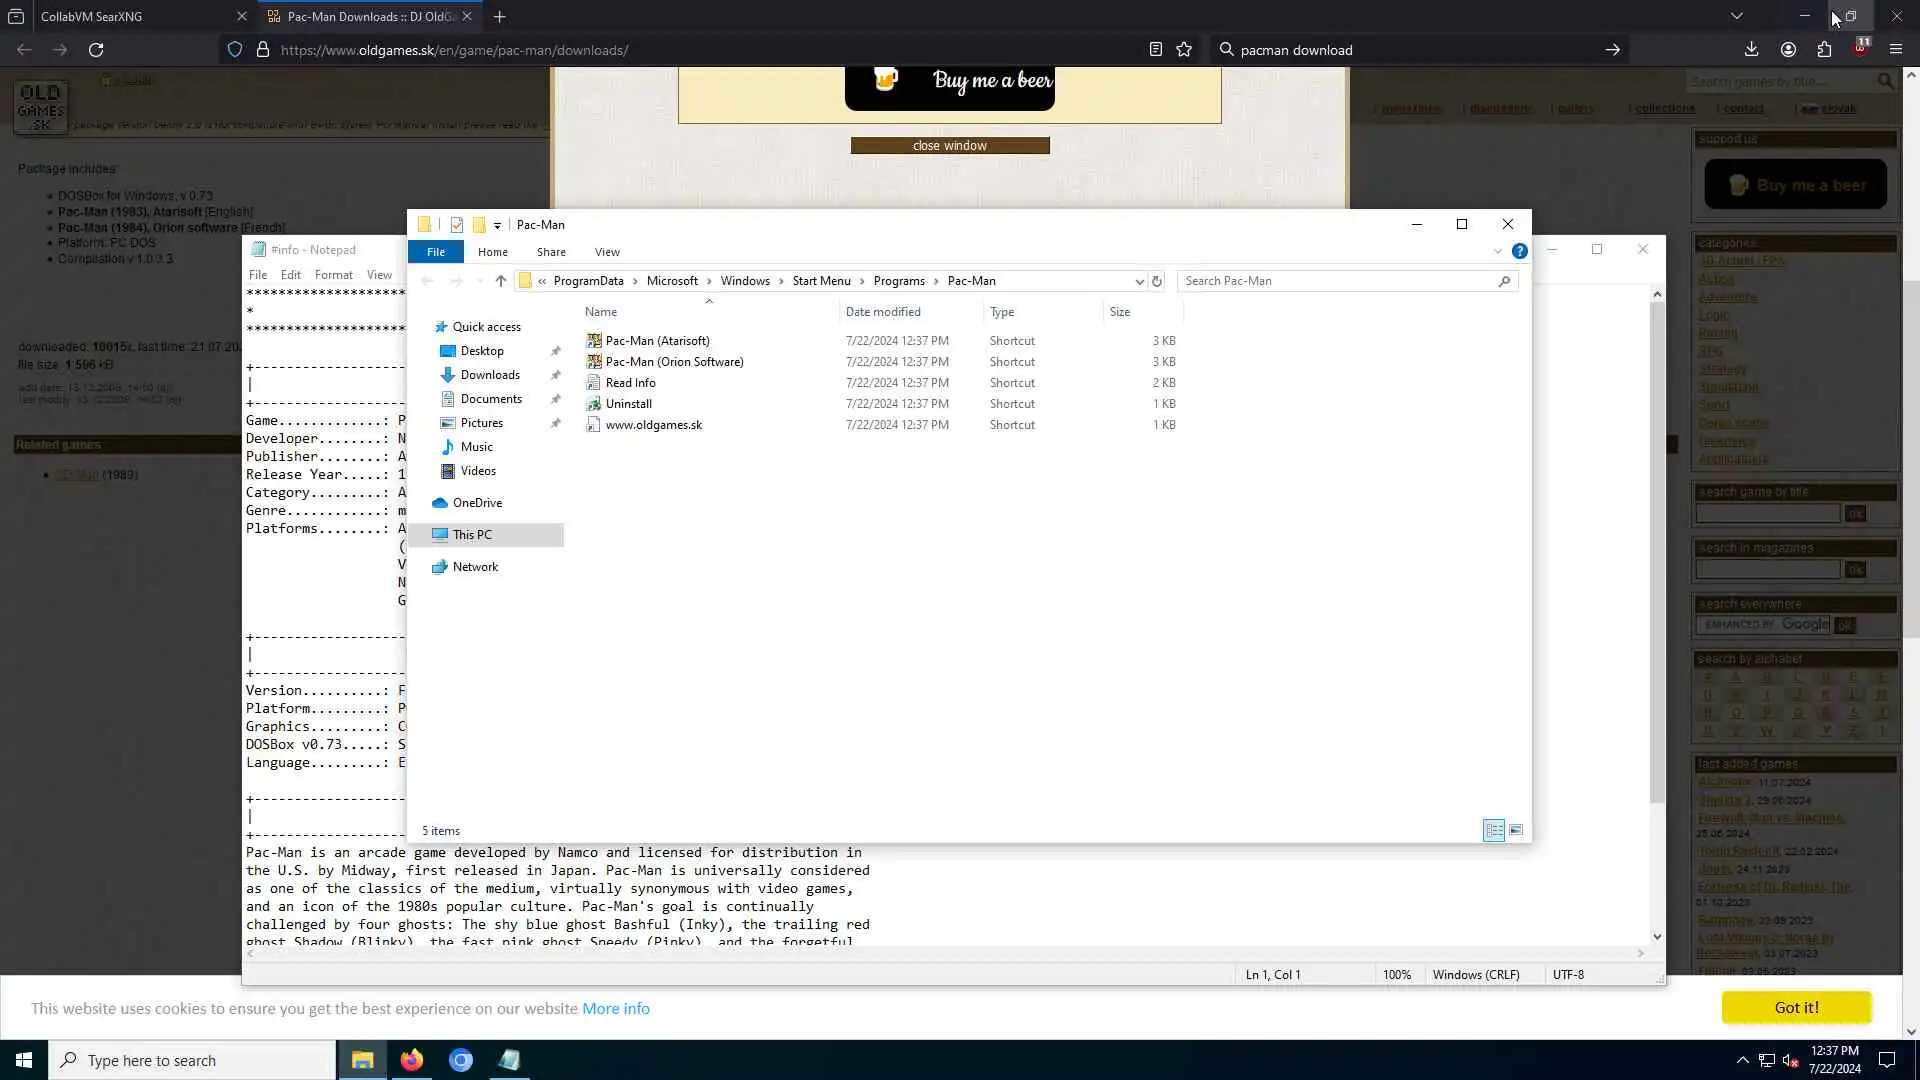Select the Uninstall shortcut icon

pyautogui.click(x=594, y=404)
